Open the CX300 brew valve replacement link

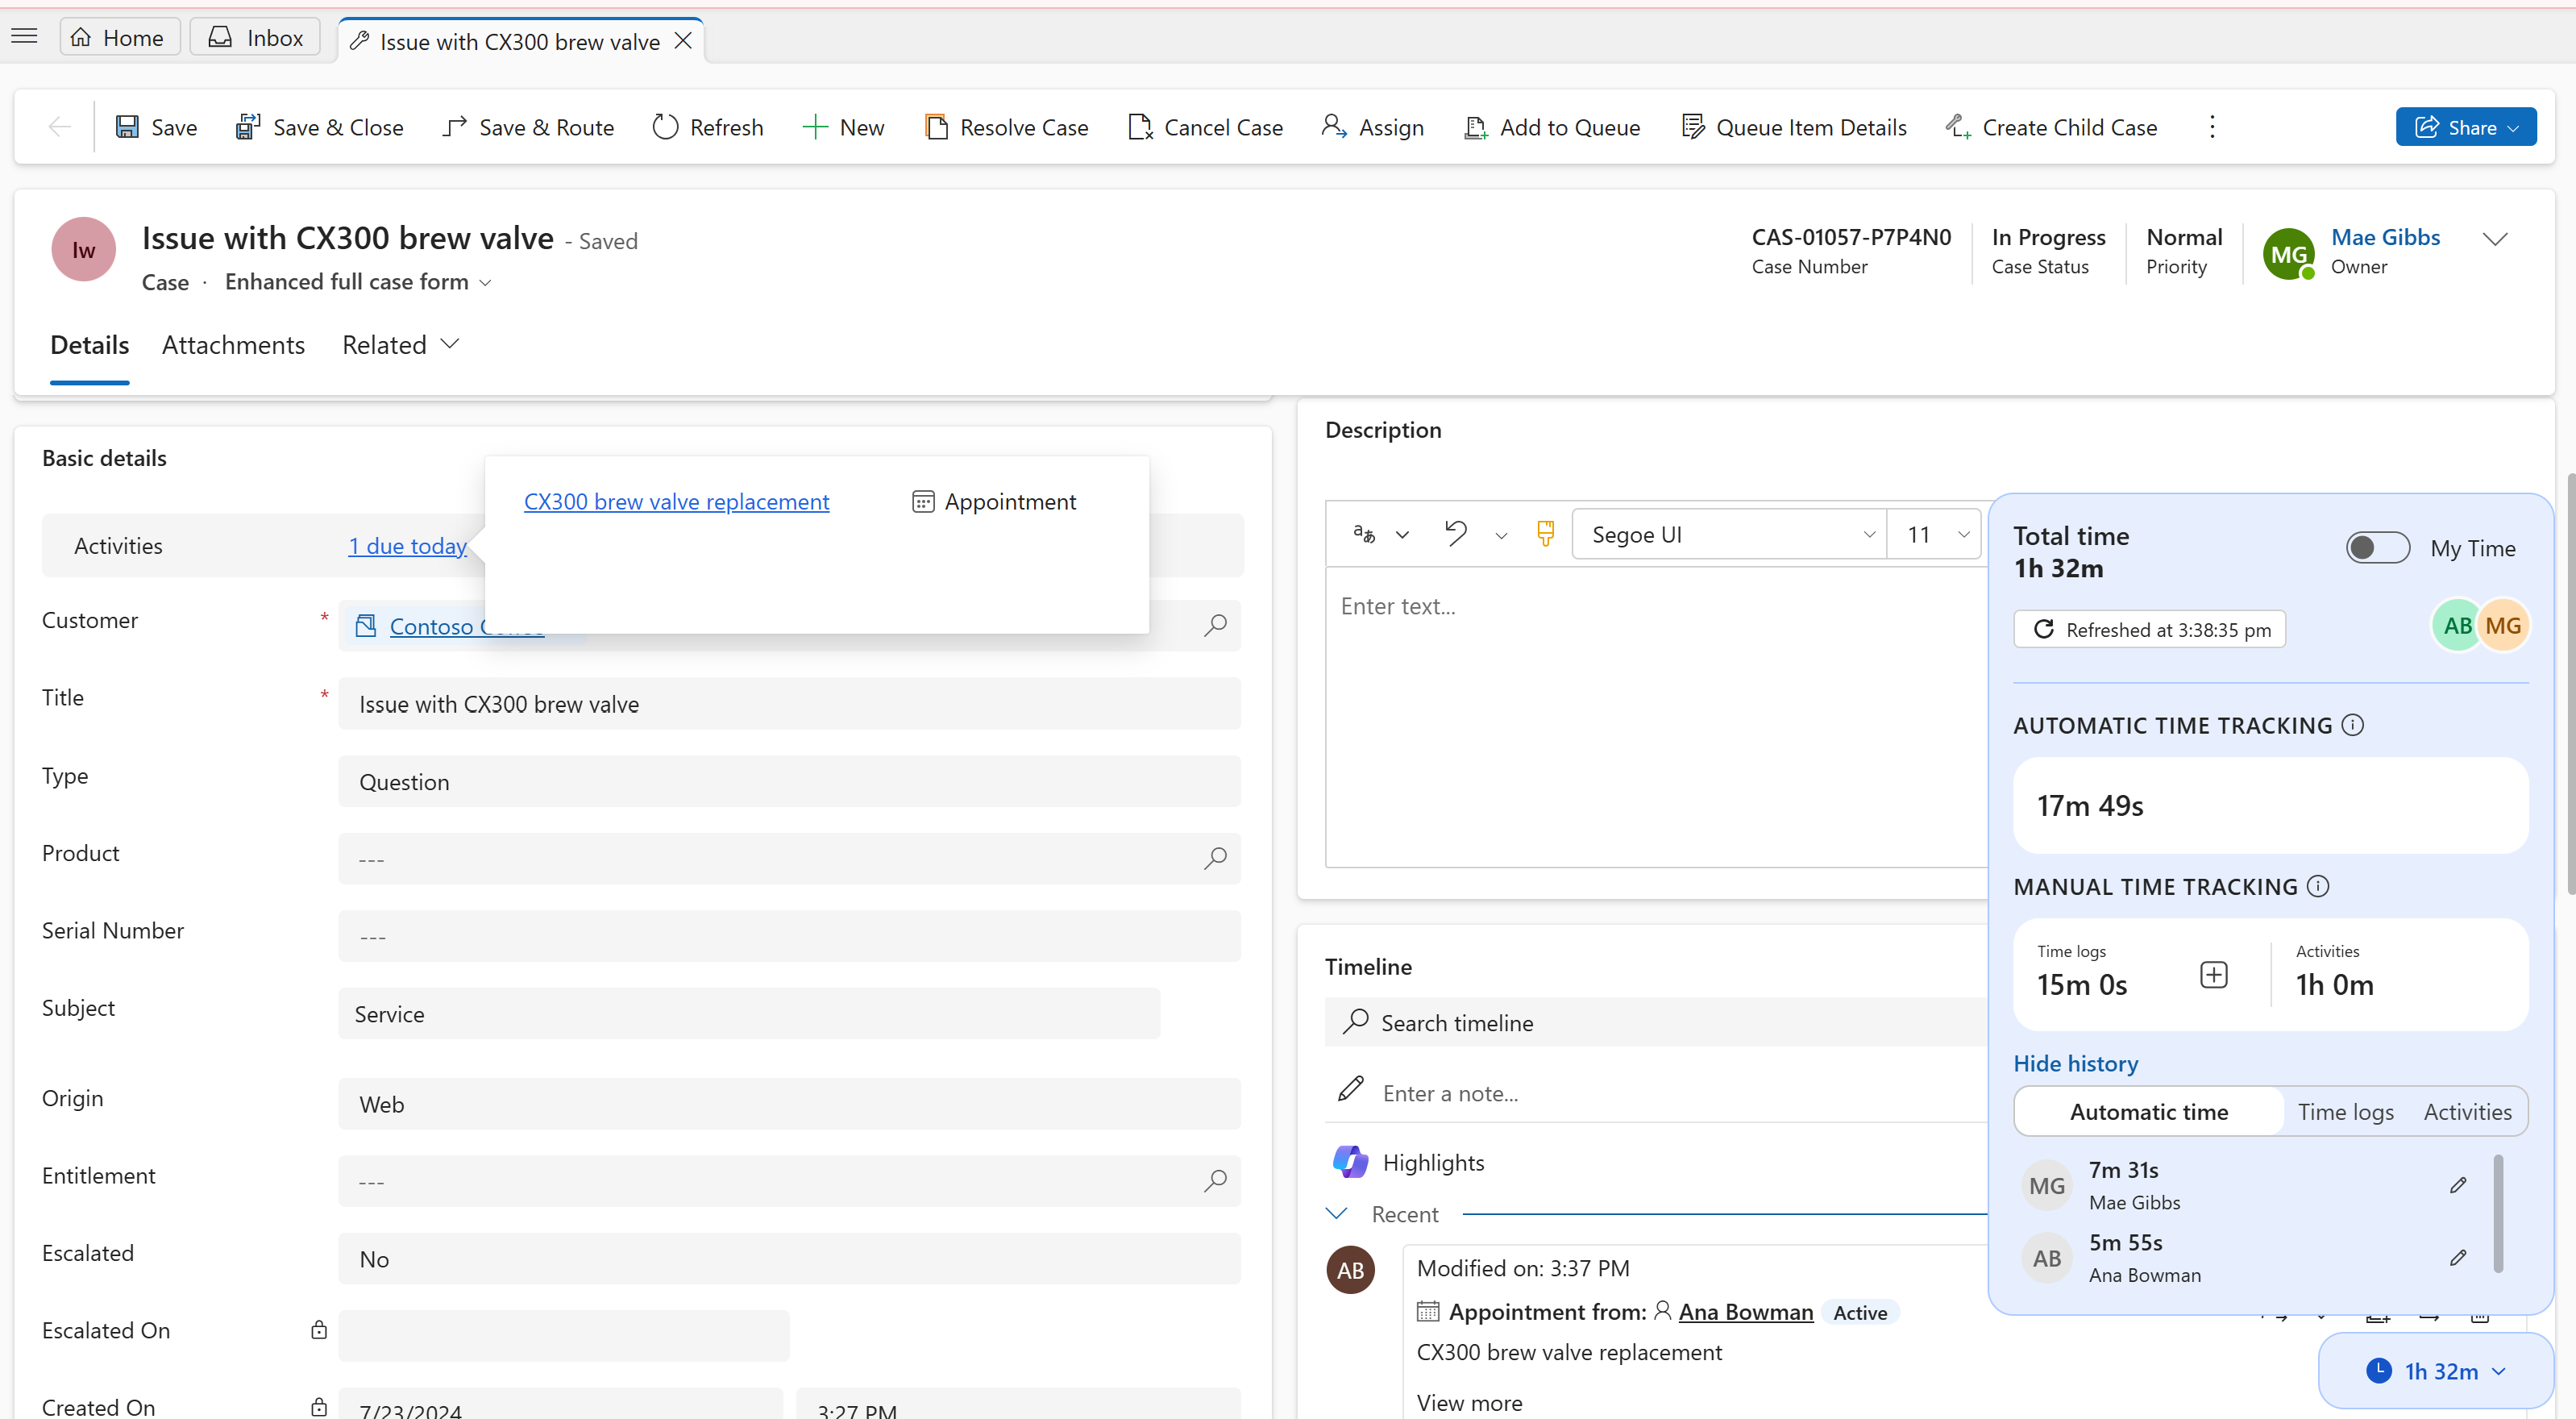(x=676, y=501)
